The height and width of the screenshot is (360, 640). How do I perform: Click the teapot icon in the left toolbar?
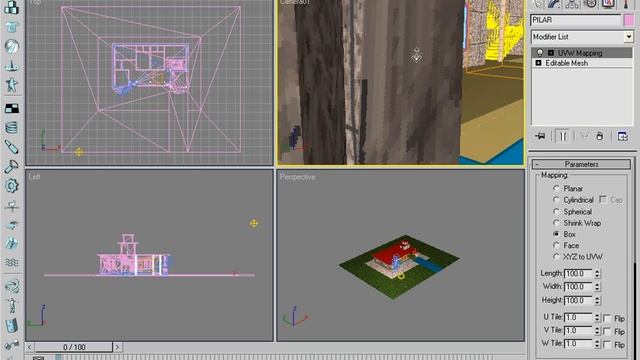click(x=11, y=27)
